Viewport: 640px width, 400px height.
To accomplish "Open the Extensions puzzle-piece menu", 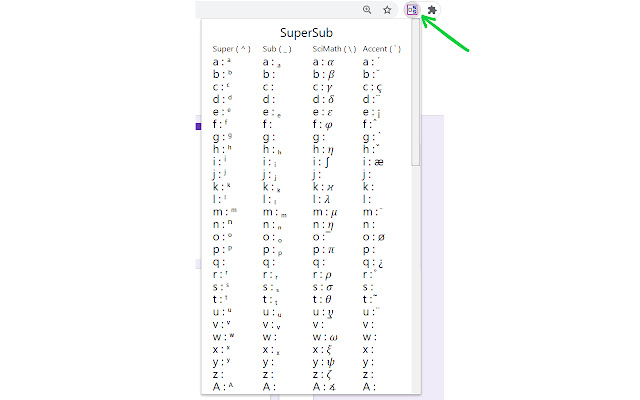I will 432,10.
